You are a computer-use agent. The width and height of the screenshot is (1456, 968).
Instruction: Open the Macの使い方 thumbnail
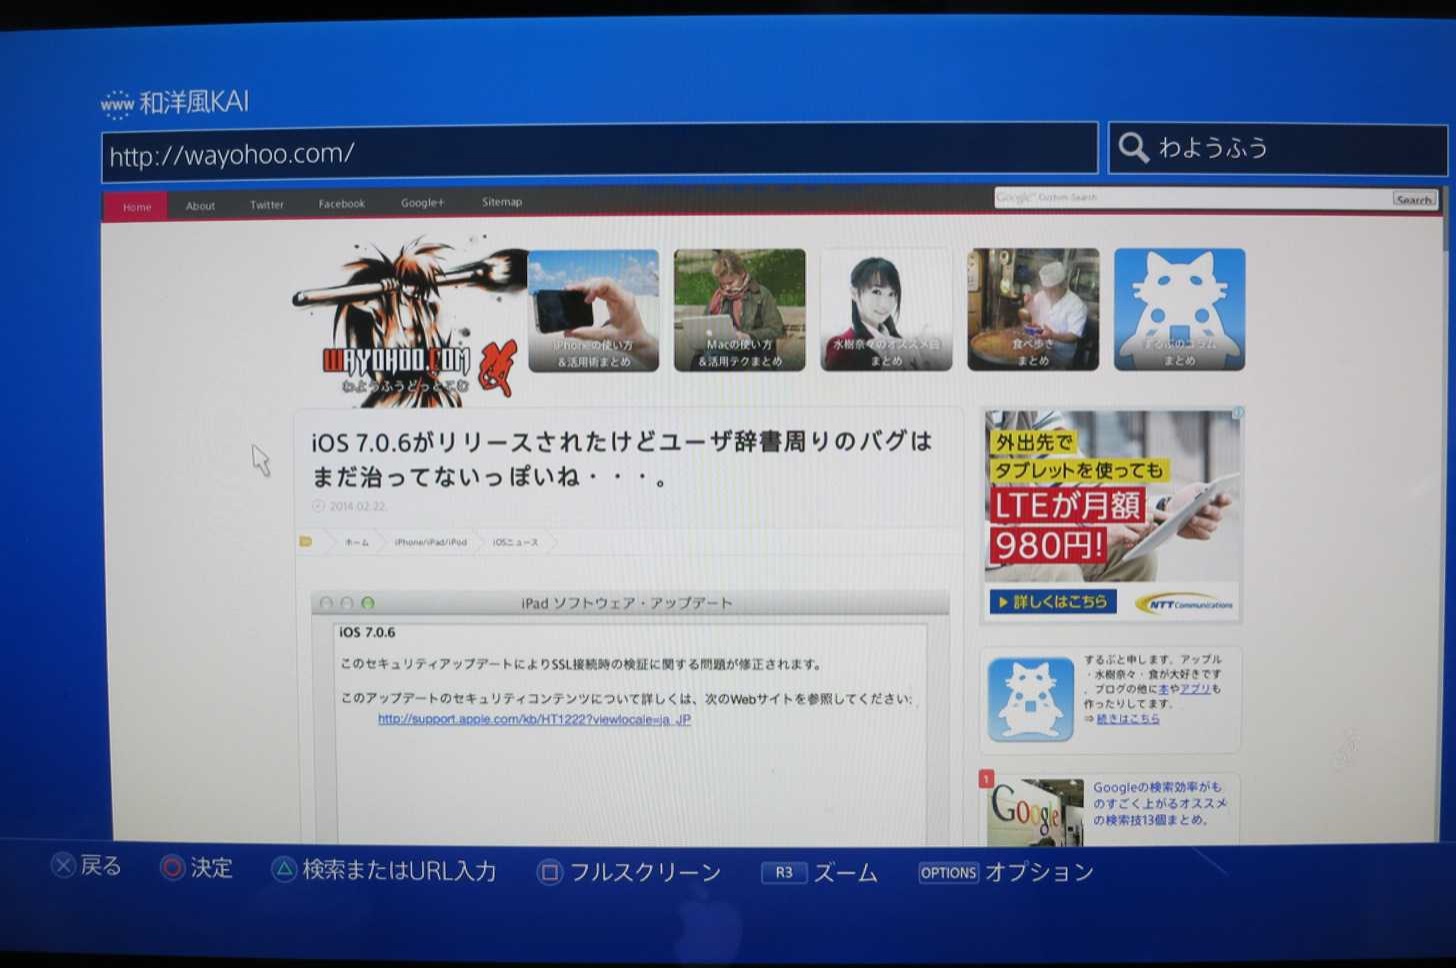(x=739, y=310)
